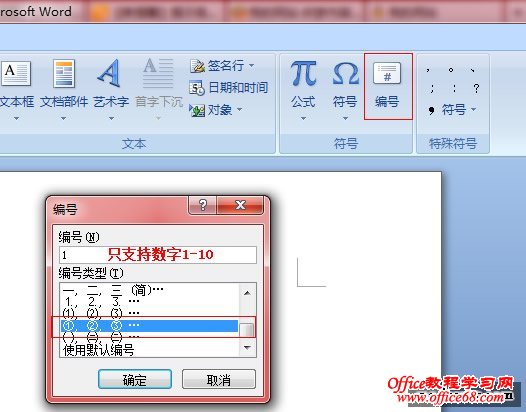Click the number input field in dialog
This screenshot has width=526, height=412.
pos(158,255)
